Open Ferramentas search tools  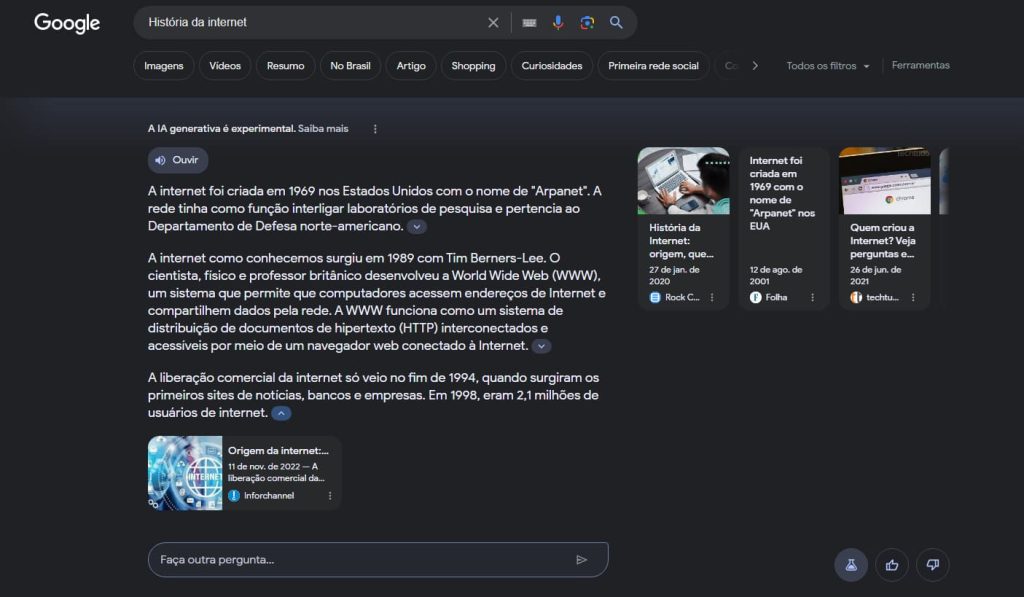(x=921, y=65)
